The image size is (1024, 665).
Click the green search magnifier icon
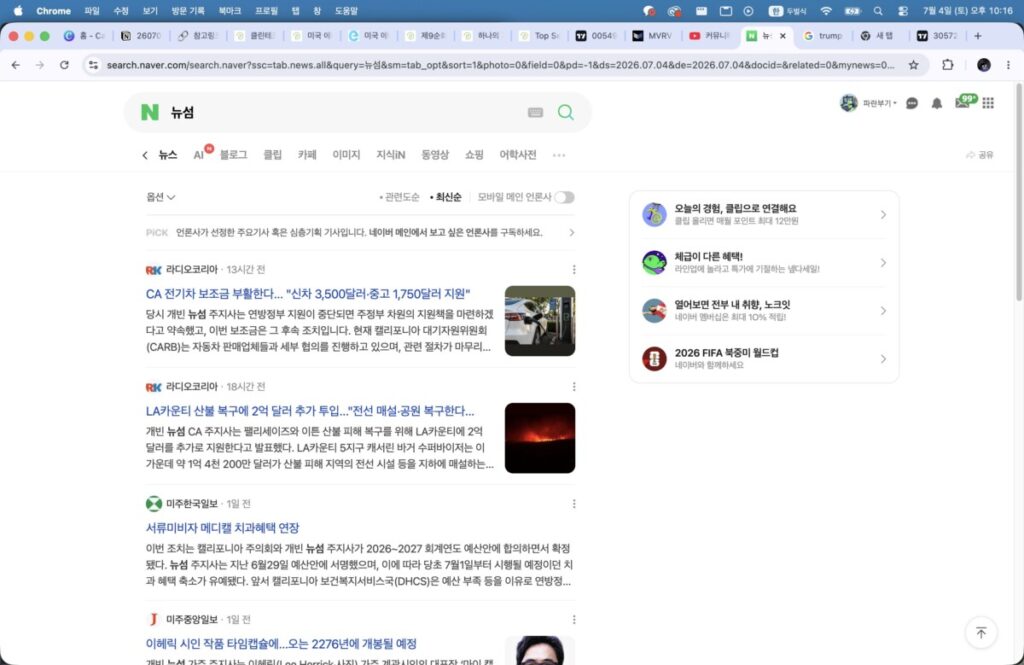pyautogui.click(x=566, y=112)
